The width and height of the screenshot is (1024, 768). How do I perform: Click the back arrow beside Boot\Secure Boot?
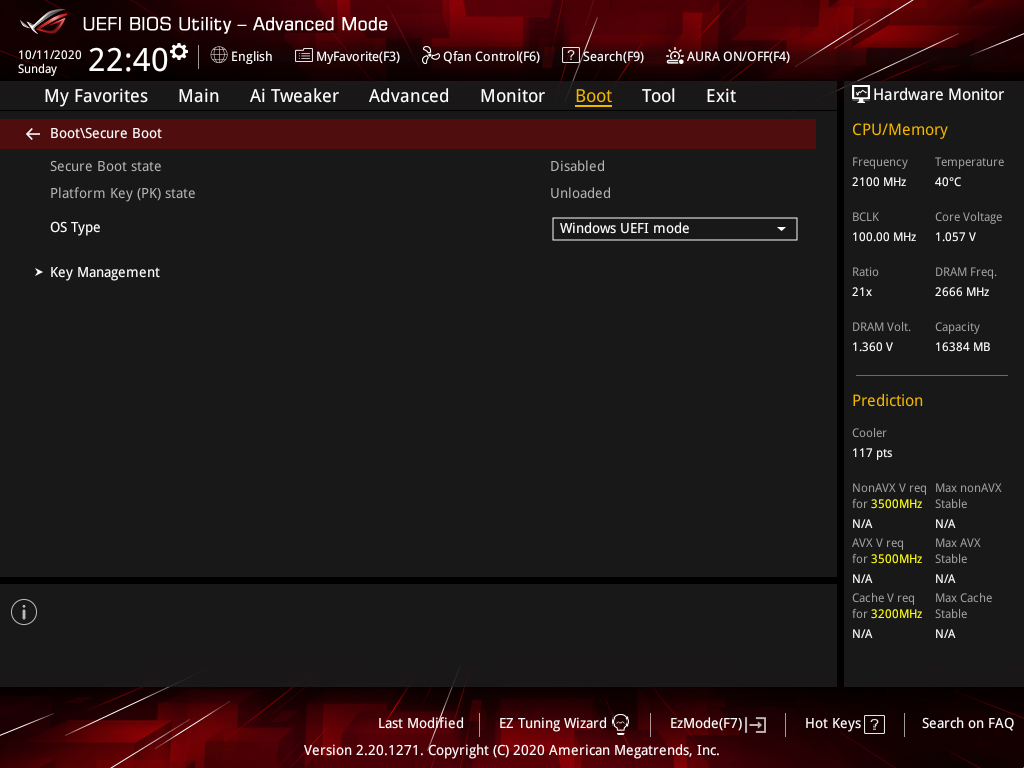pos(33,134)
